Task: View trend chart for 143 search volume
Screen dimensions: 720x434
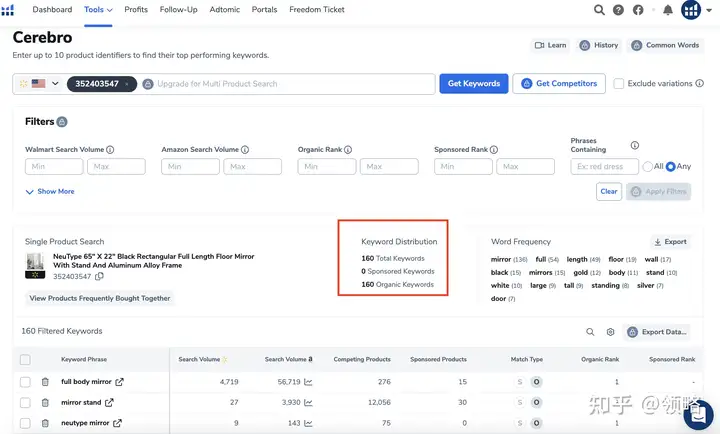Action: pyautogui.click(x=308, y=423)
